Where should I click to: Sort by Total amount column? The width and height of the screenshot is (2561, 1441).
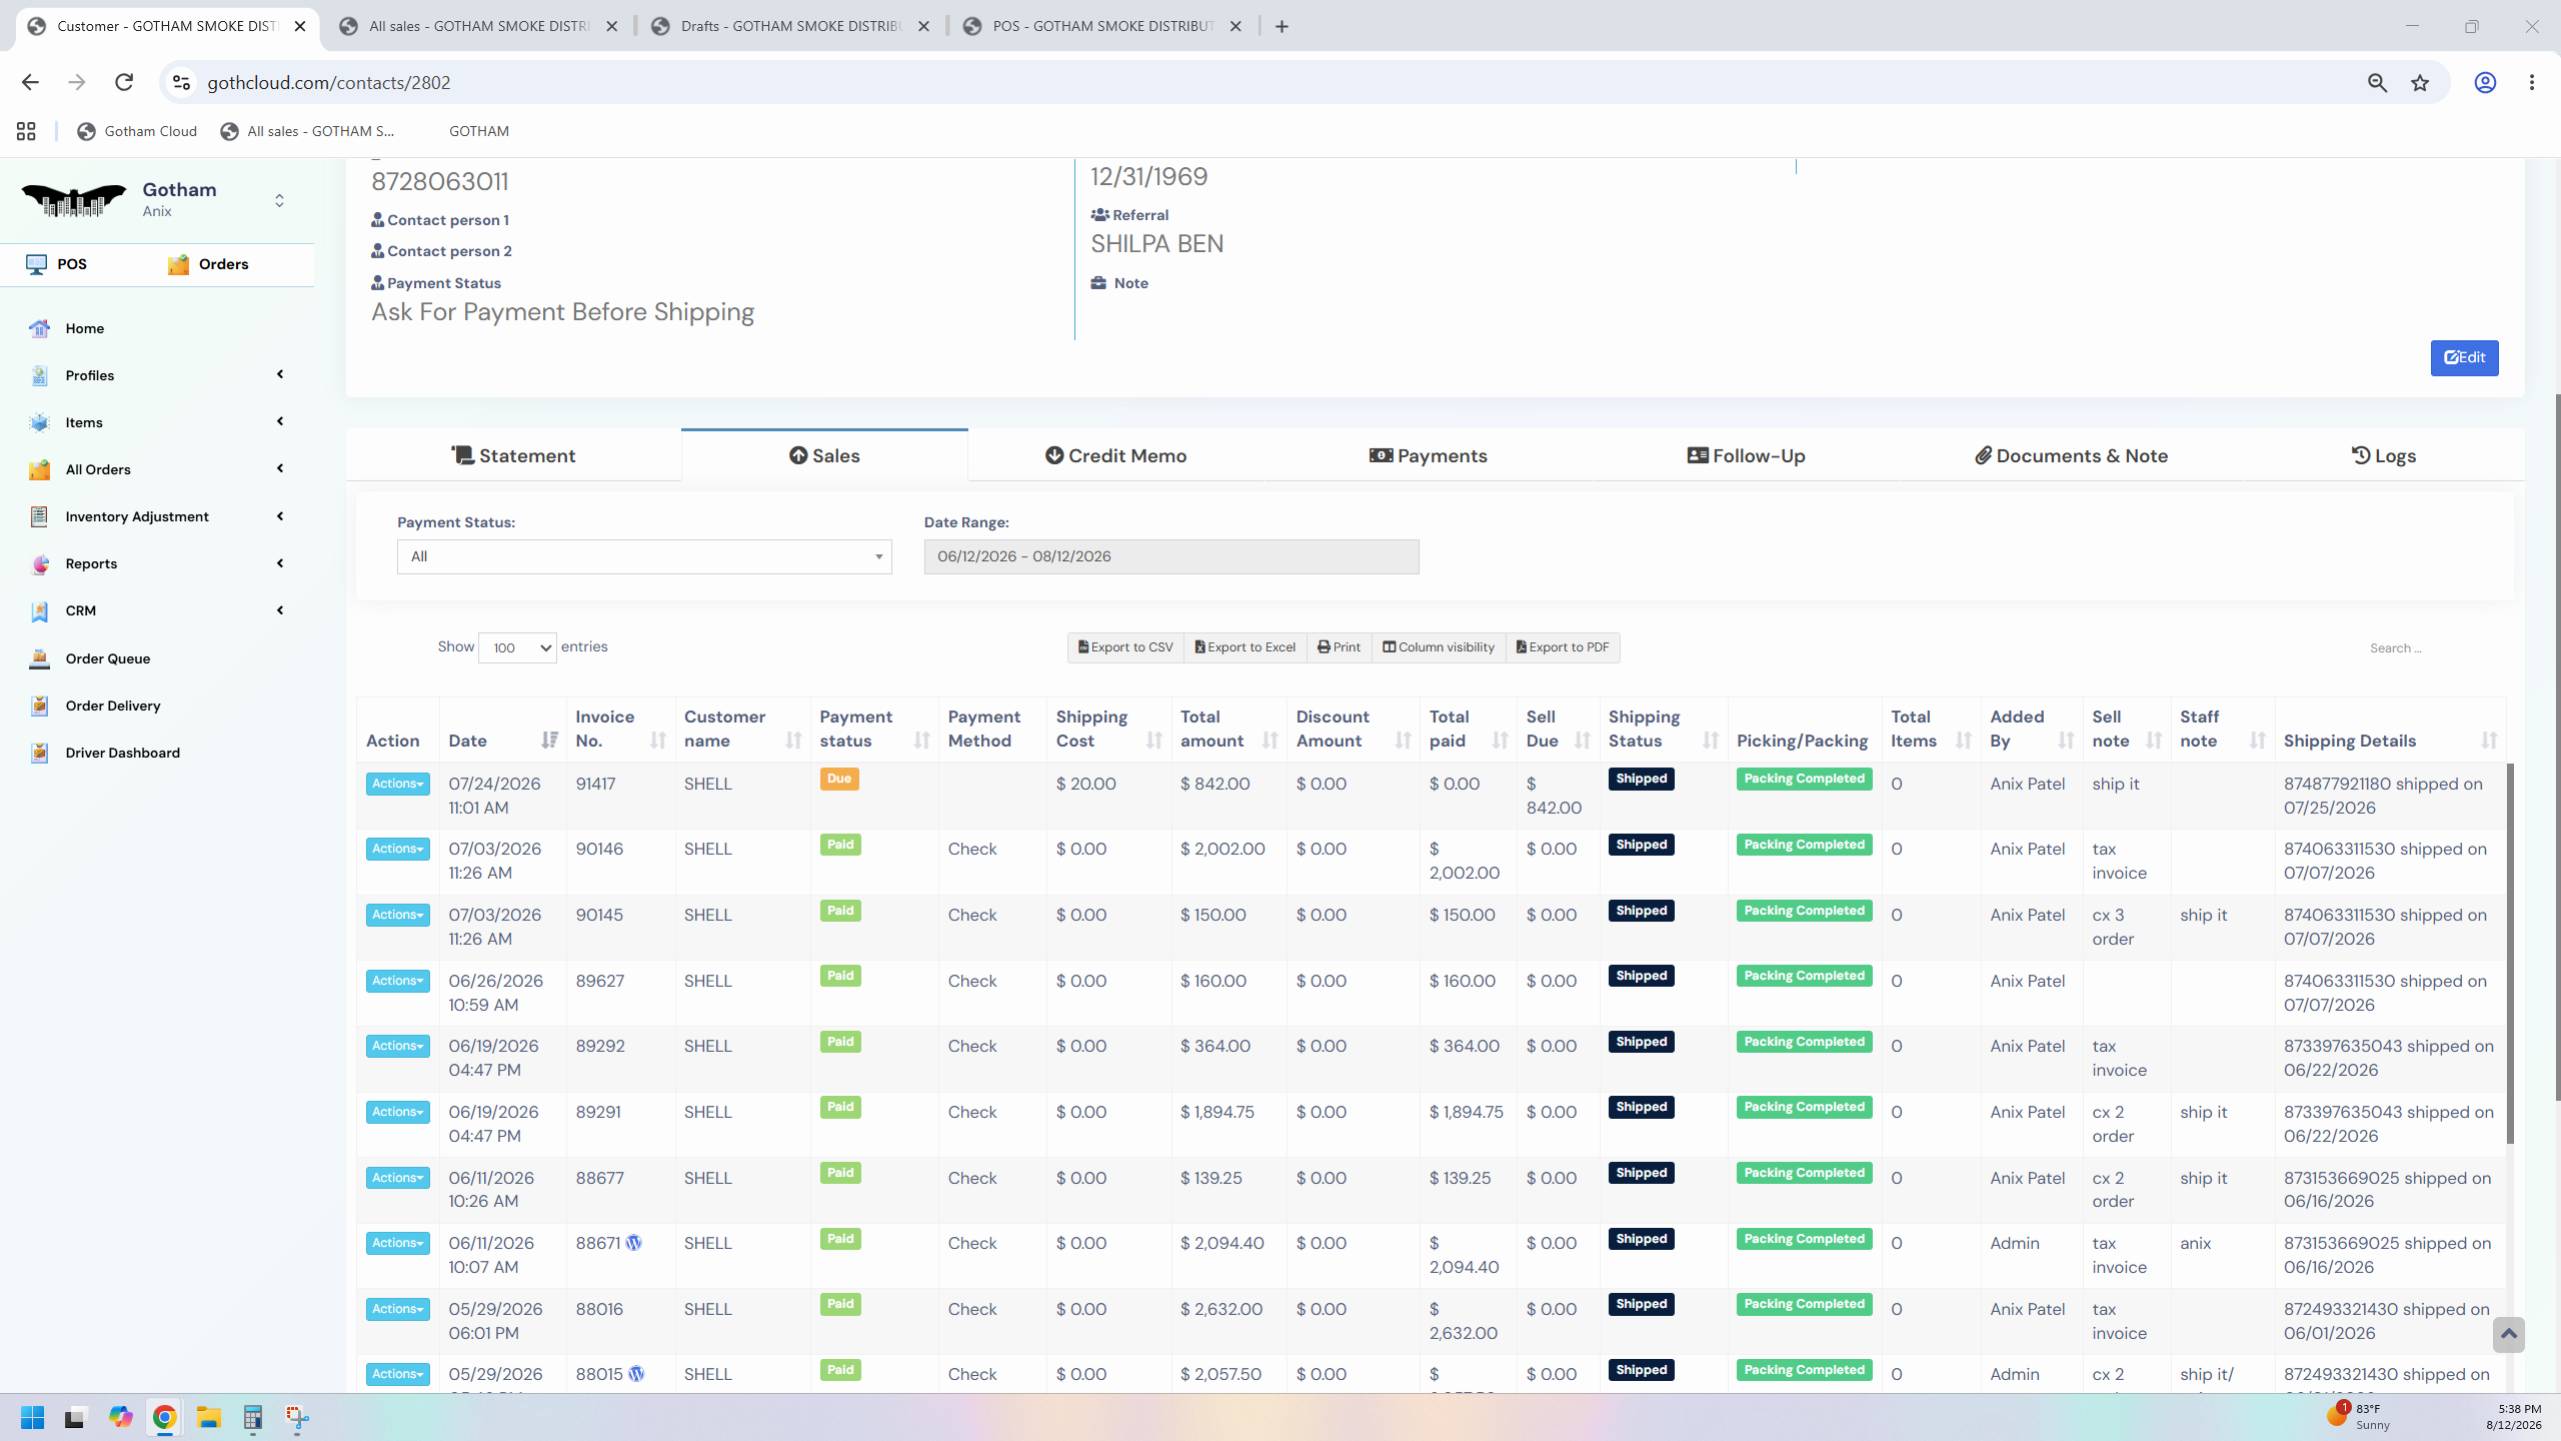[1229, 729]
